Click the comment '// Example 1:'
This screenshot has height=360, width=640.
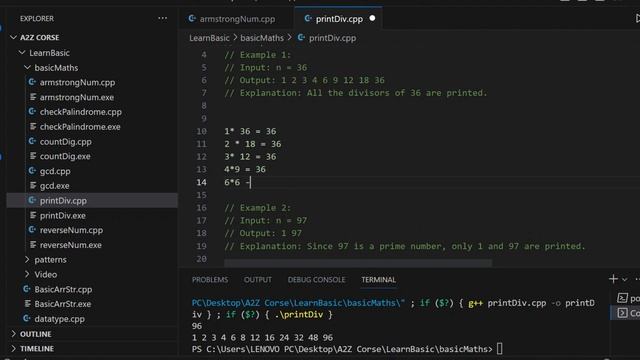[258, 55]
